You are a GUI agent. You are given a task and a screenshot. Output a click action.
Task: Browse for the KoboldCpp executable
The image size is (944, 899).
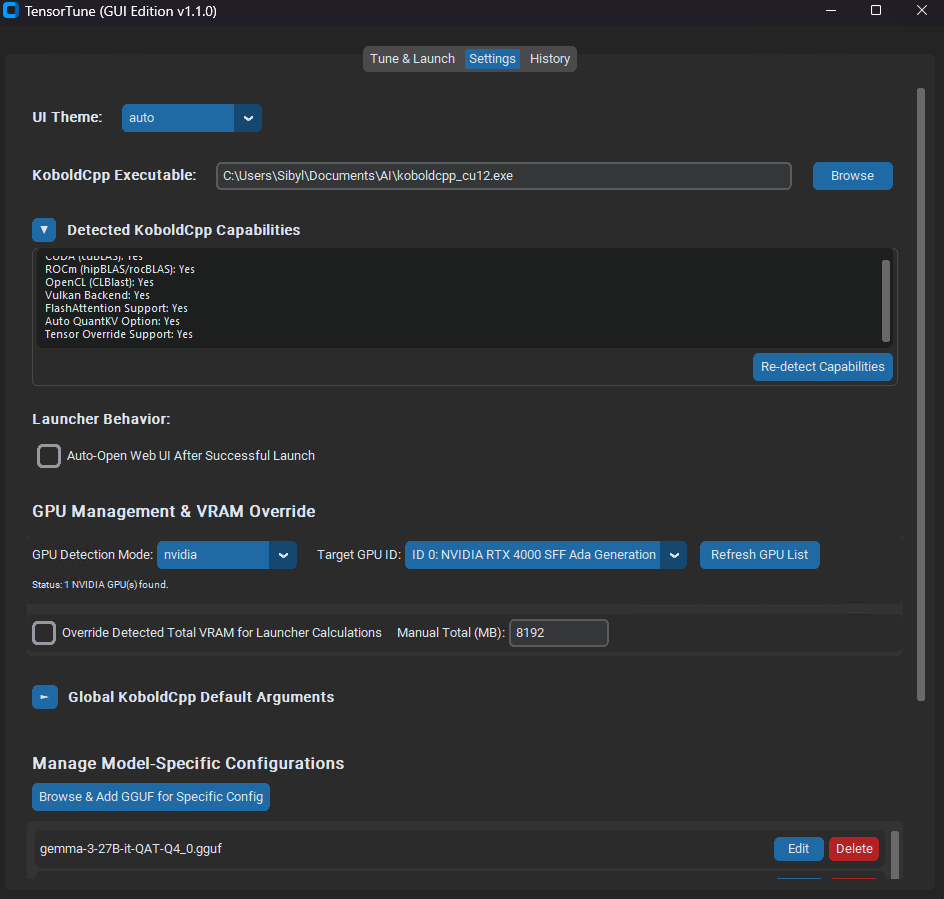click(x=852, y=176)
